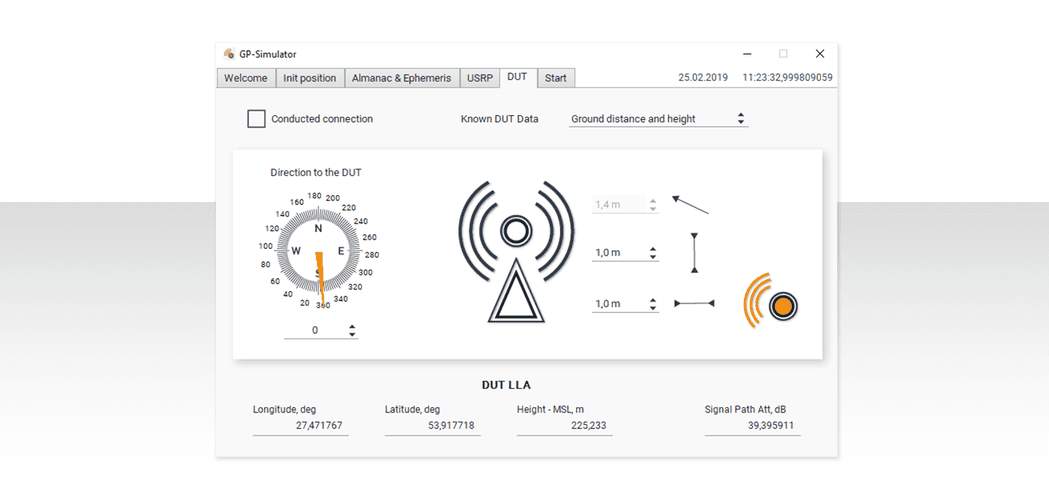Click the horizontal ground distance arrow icon

click(694, 303)
